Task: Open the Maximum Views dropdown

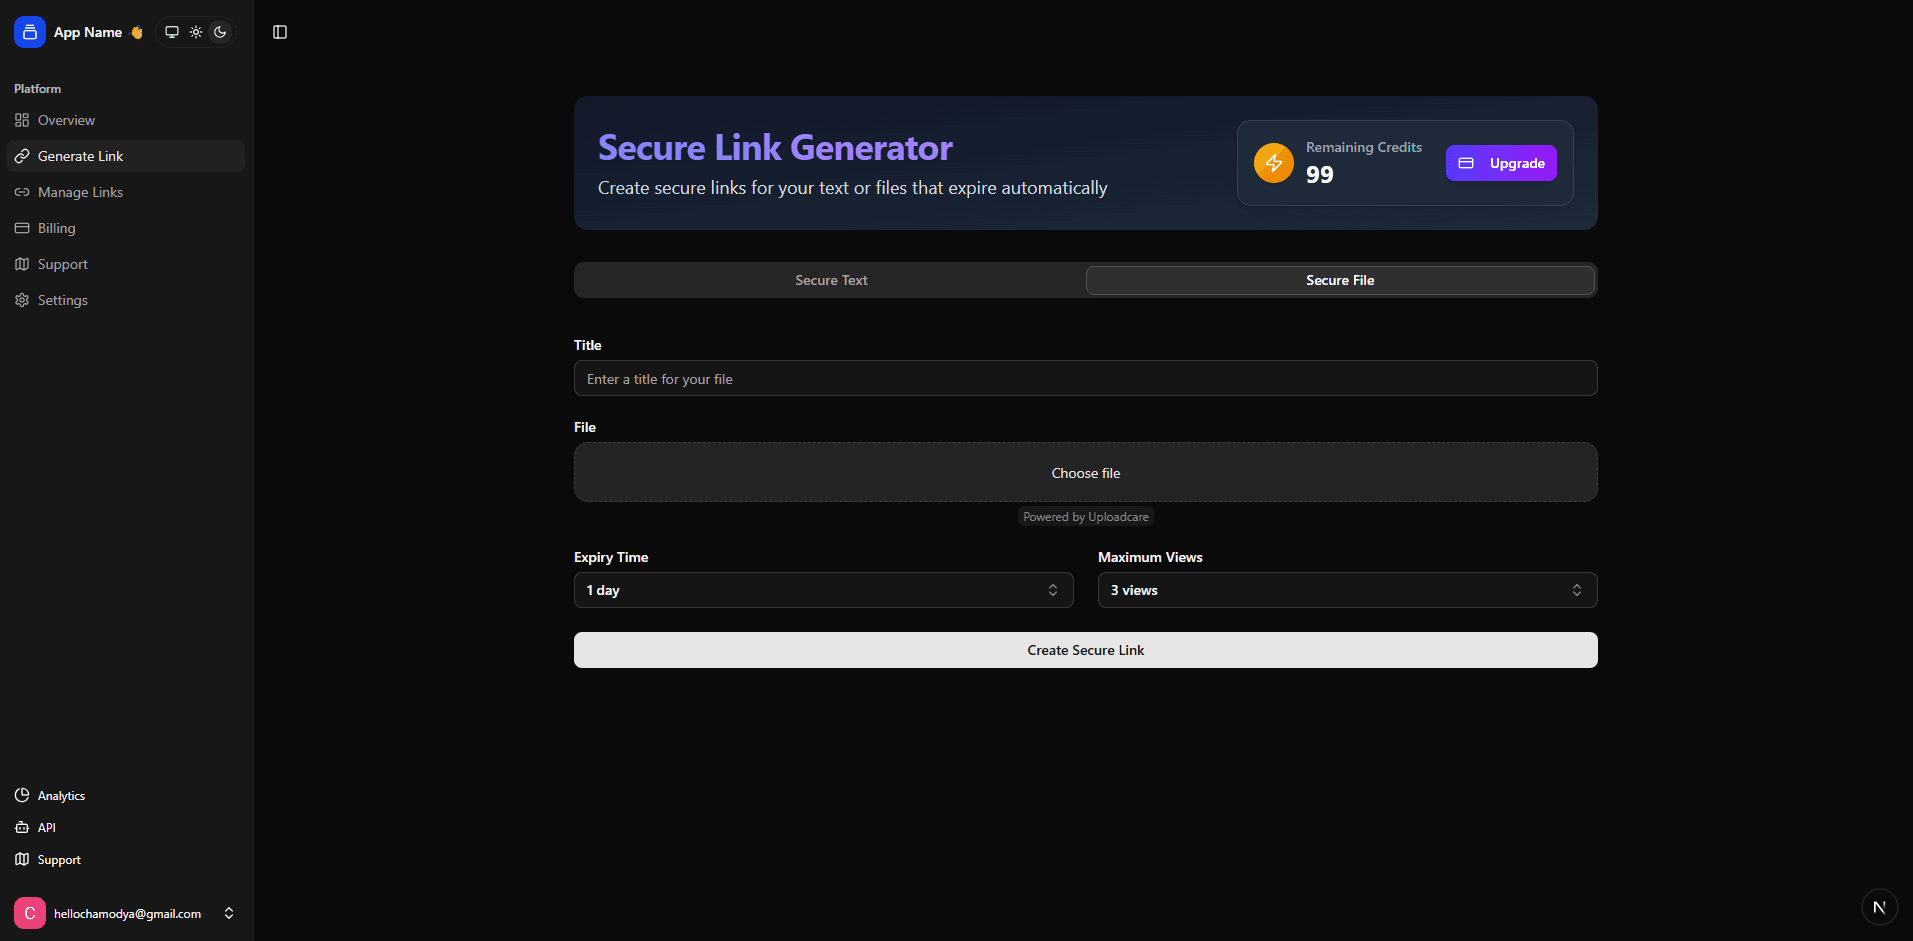Action: tap(1348, 590)
